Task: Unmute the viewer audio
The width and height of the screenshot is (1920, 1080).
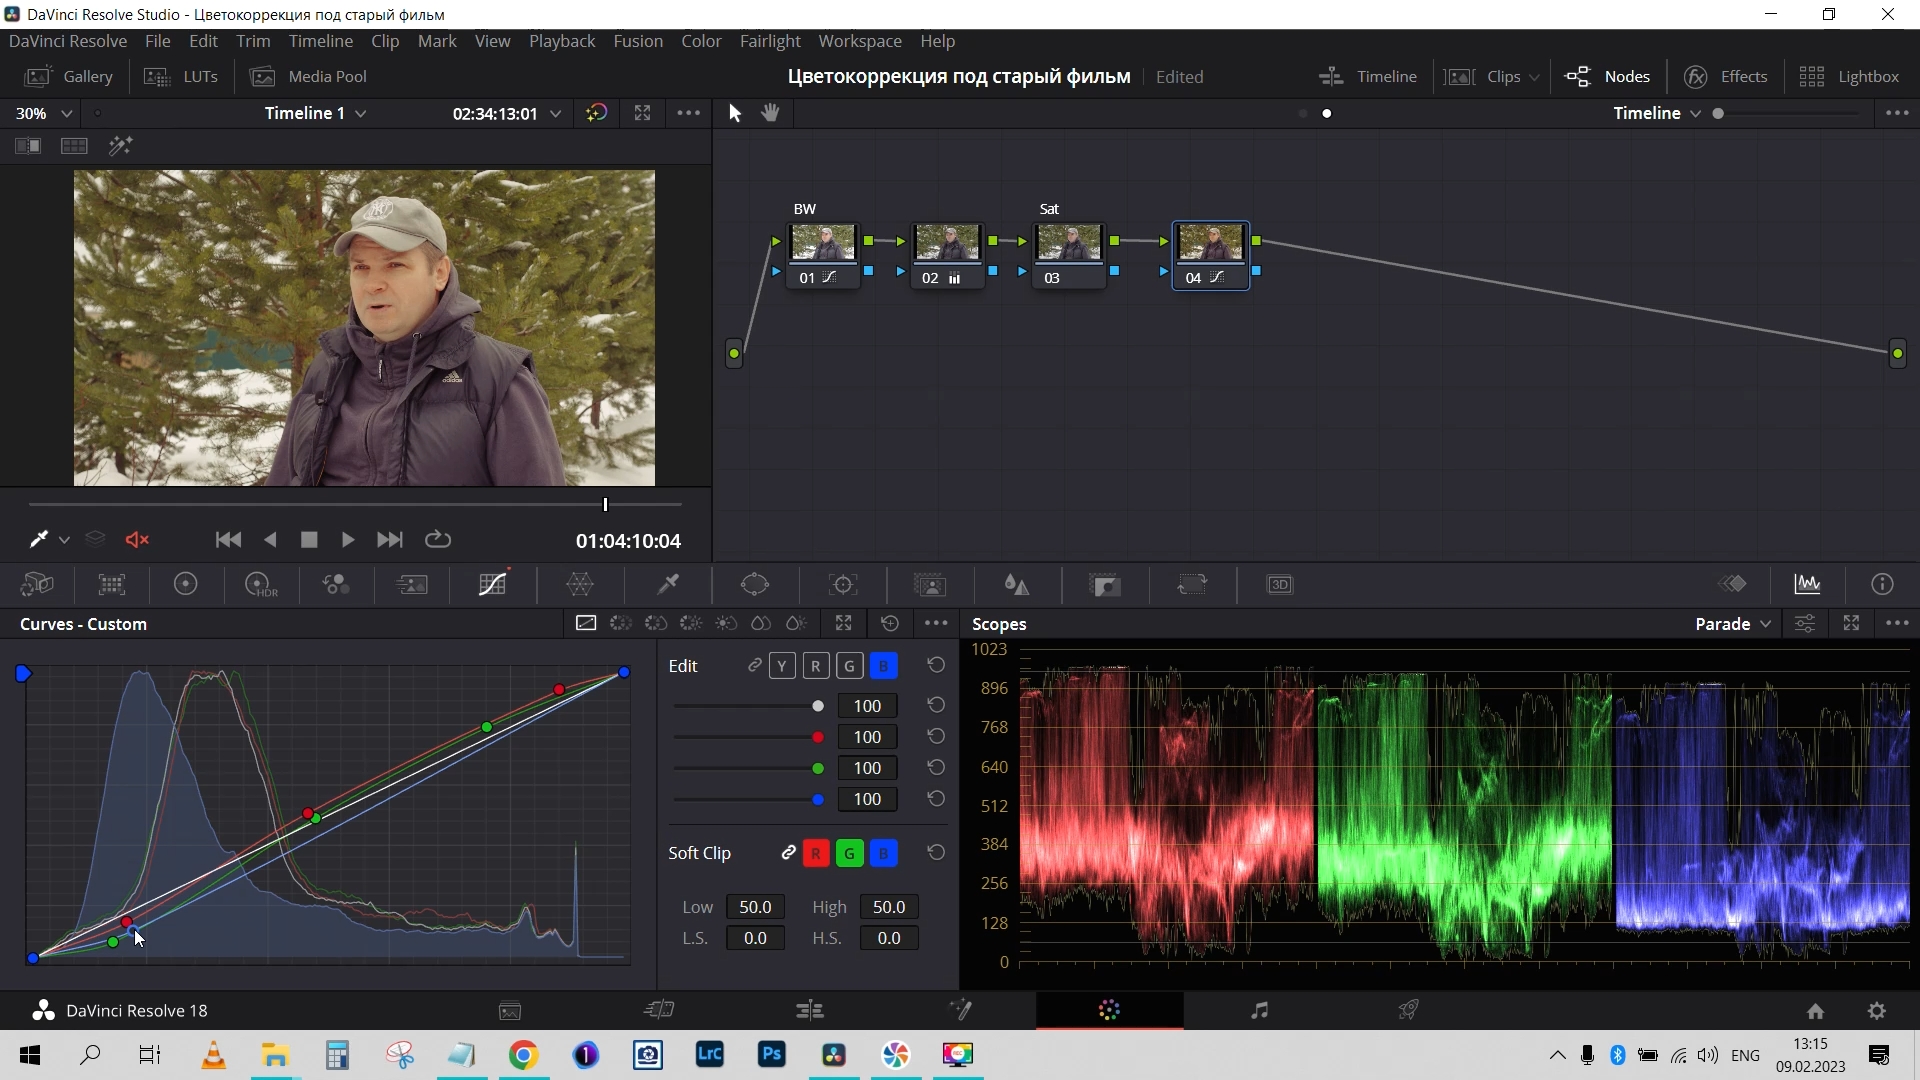Action: tap(137, 540)
